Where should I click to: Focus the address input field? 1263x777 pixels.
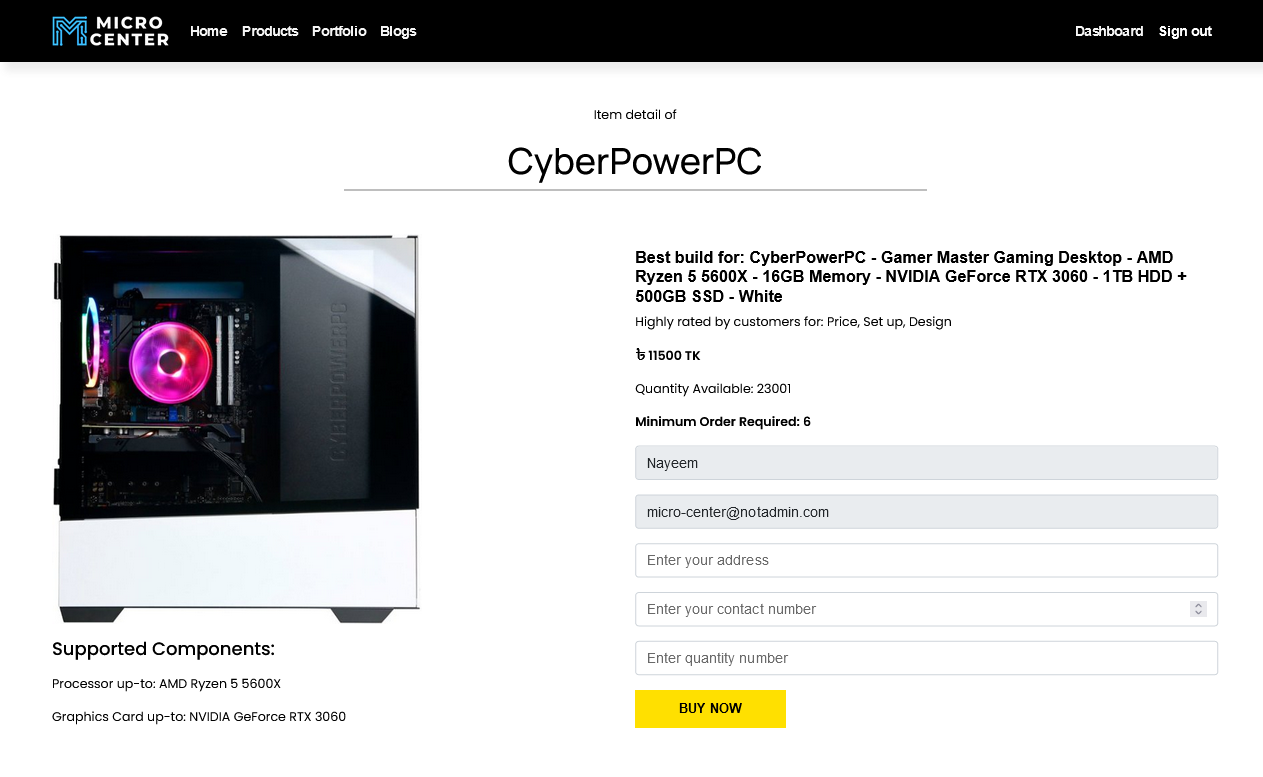[926, 560]
